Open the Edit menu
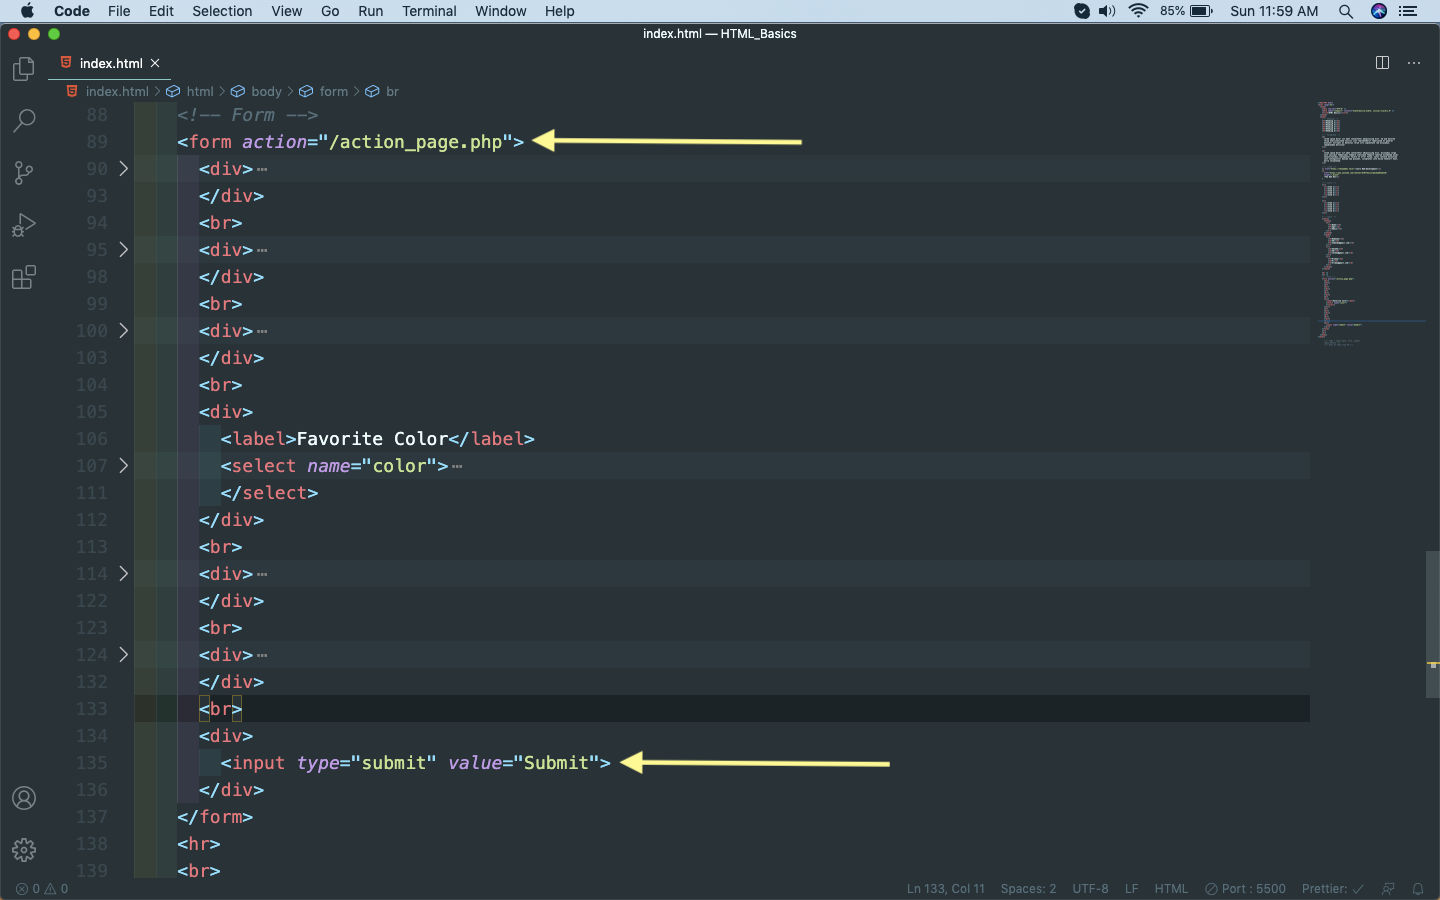 [x=161, y=11]
